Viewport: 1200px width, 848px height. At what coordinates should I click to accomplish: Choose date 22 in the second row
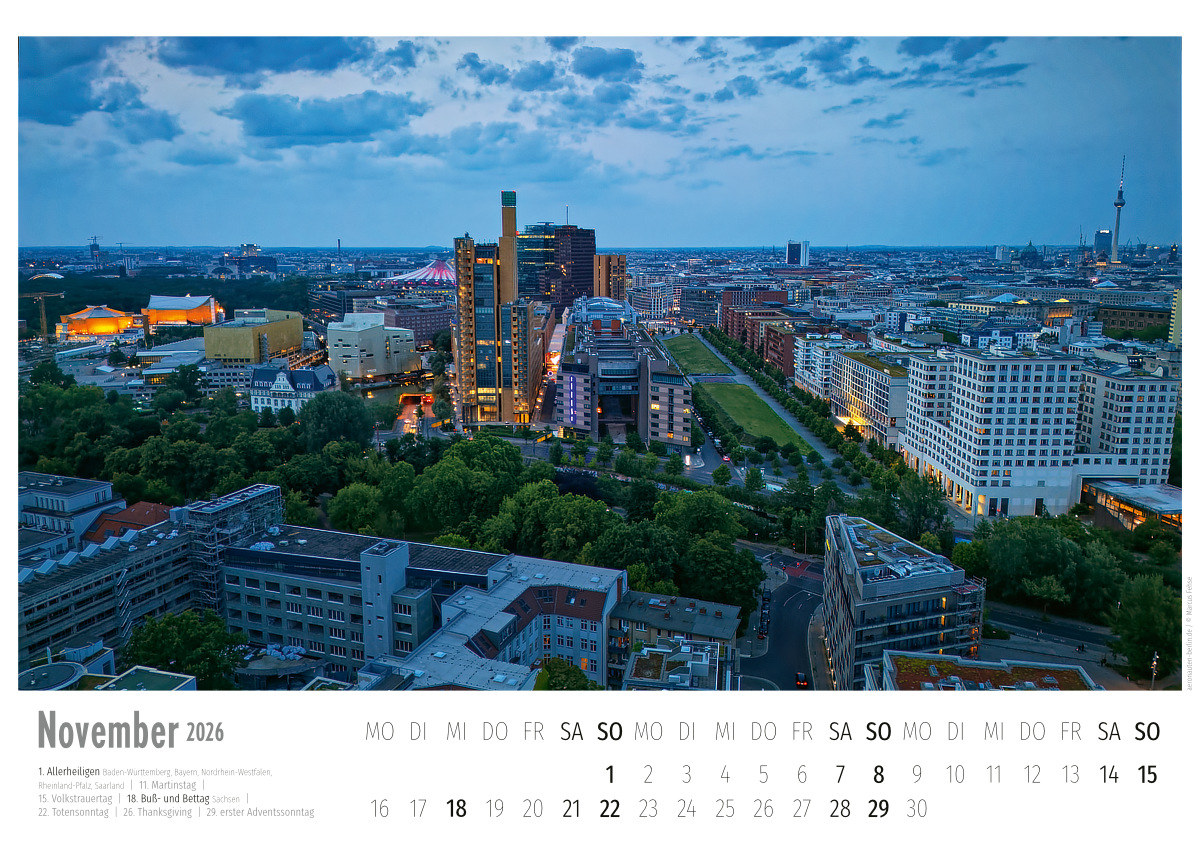[x=610, y=809]
